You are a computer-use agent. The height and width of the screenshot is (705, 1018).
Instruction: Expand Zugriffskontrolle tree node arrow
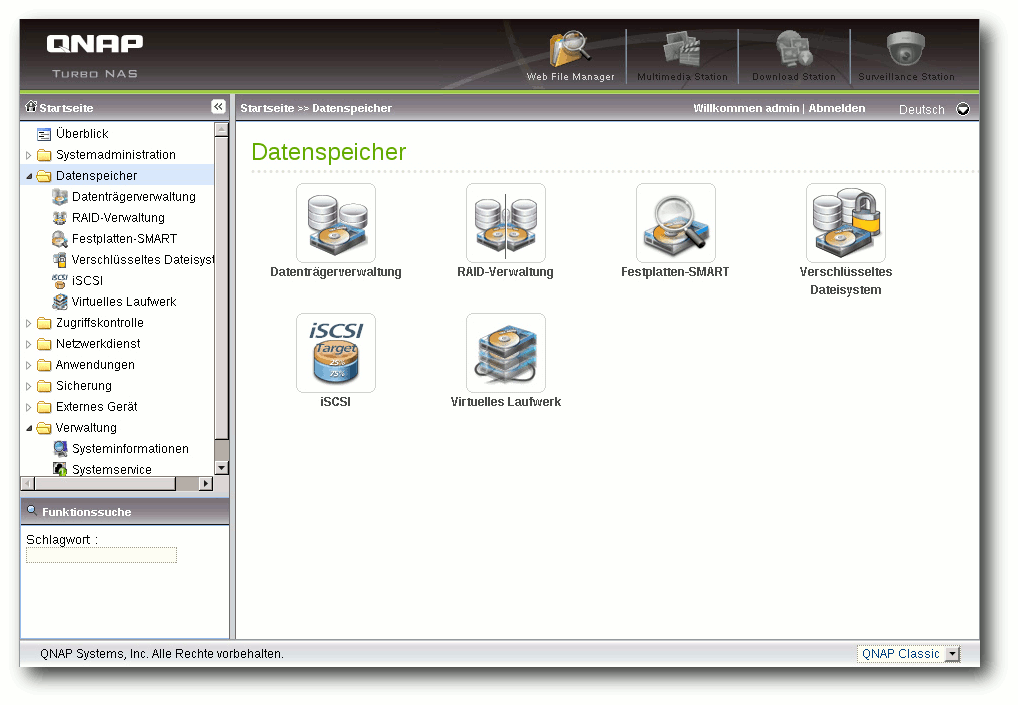(x=29, y=323)
